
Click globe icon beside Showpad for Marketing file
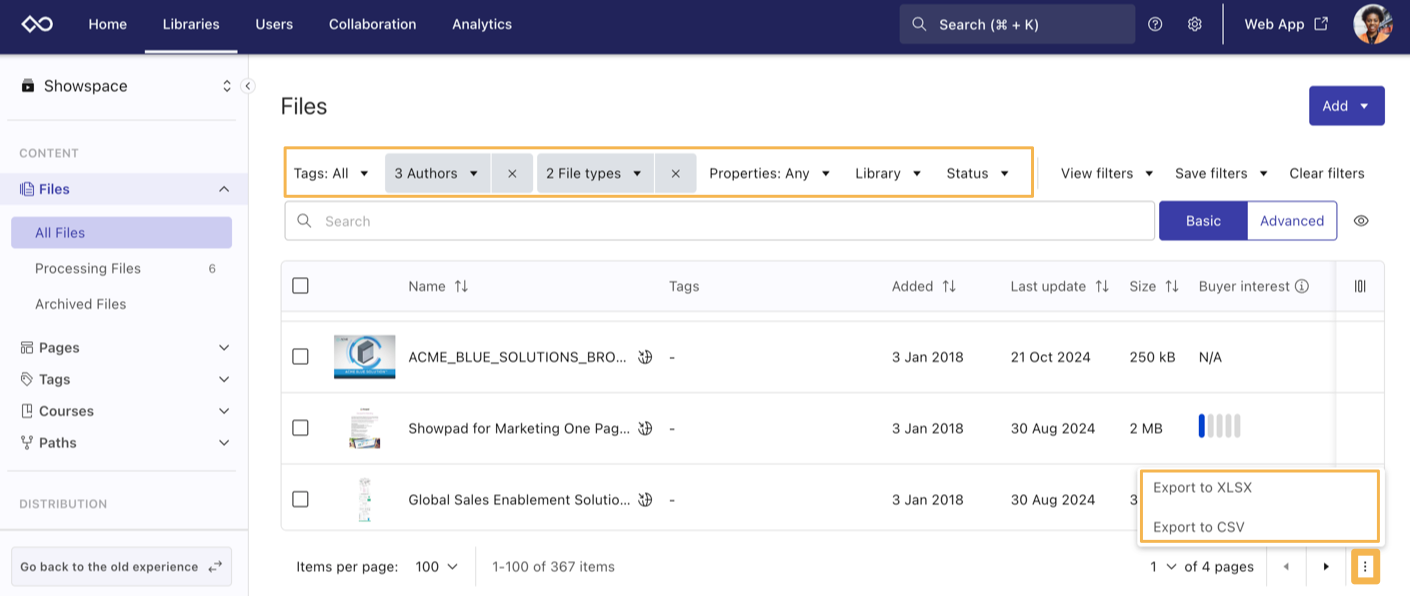tap(645, 428)
